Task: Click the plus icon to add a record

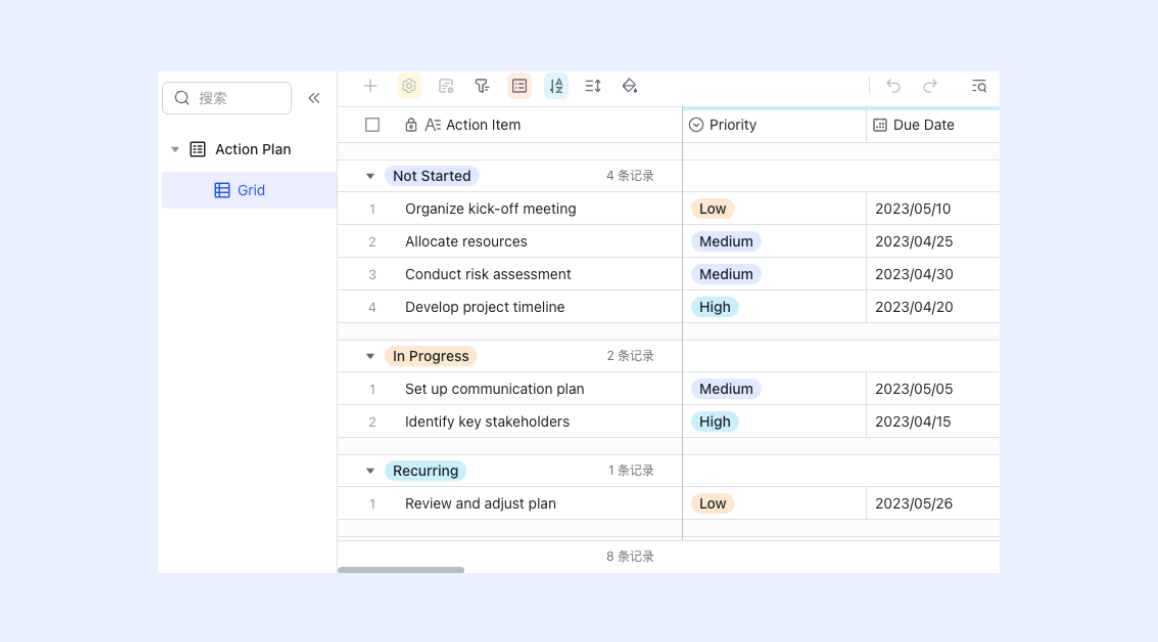Action: [x=370, y=86]
